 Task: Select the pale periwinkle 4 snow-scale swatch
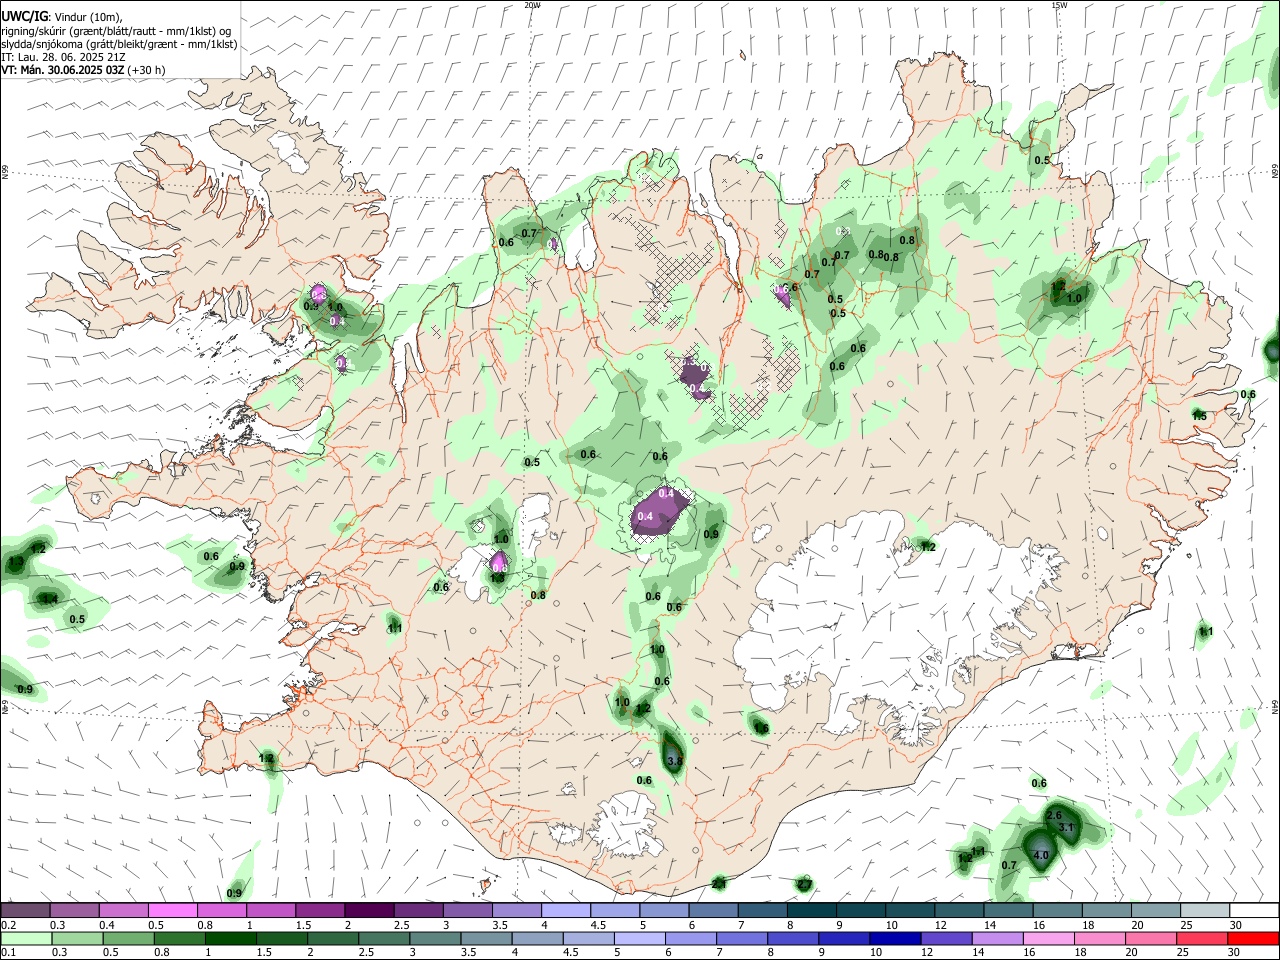click(566, 910)
